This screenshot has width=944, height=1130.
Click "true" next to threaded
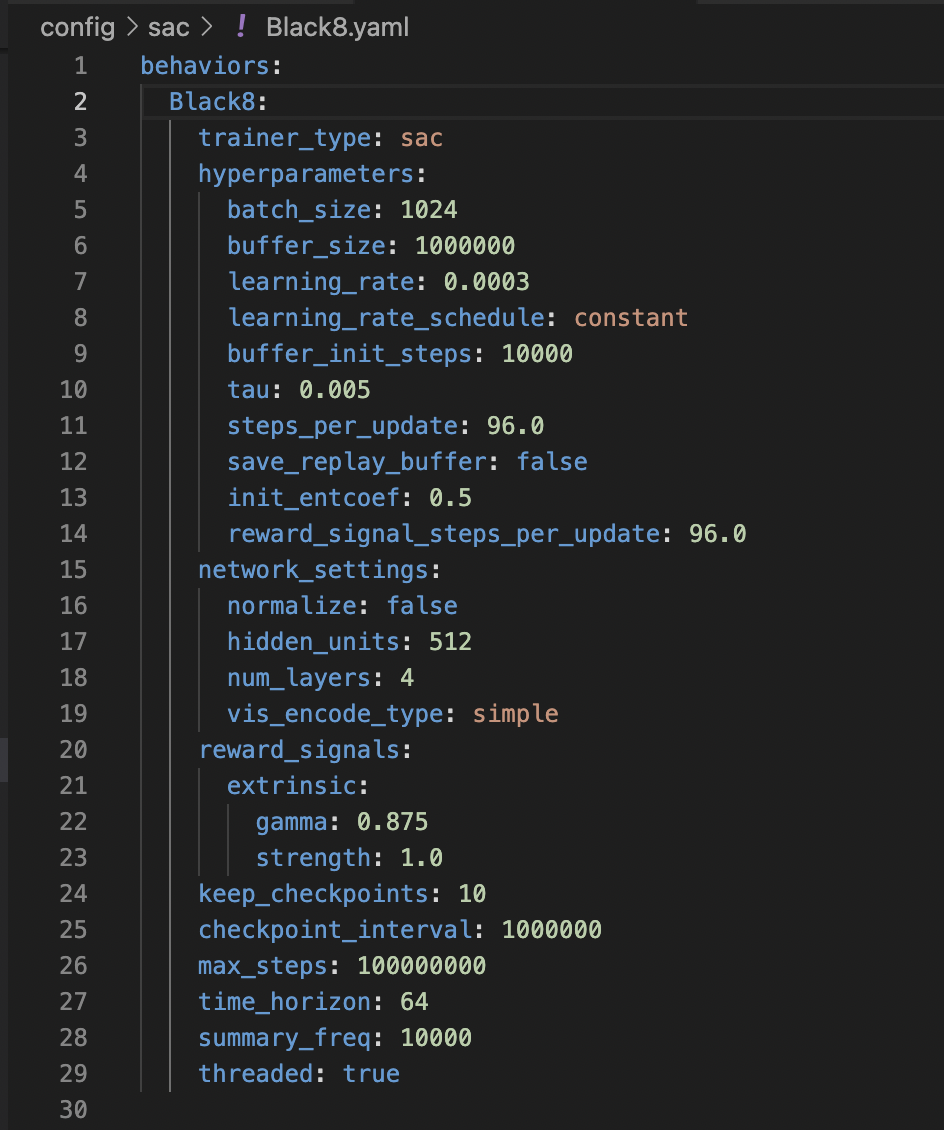371,1073
